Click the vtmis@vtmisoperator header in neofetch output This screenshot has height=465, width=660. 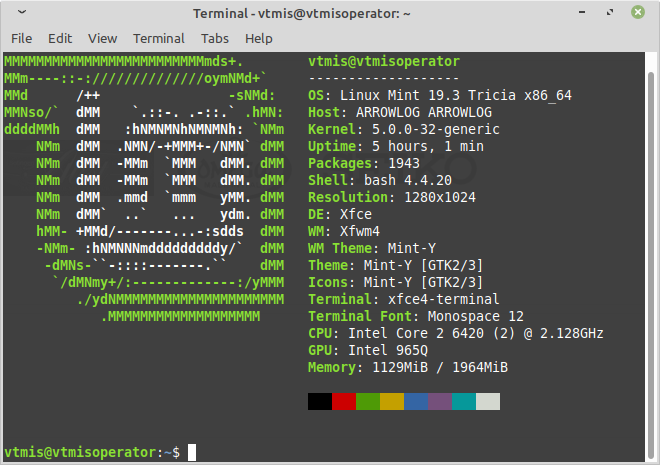click(384, 61)
